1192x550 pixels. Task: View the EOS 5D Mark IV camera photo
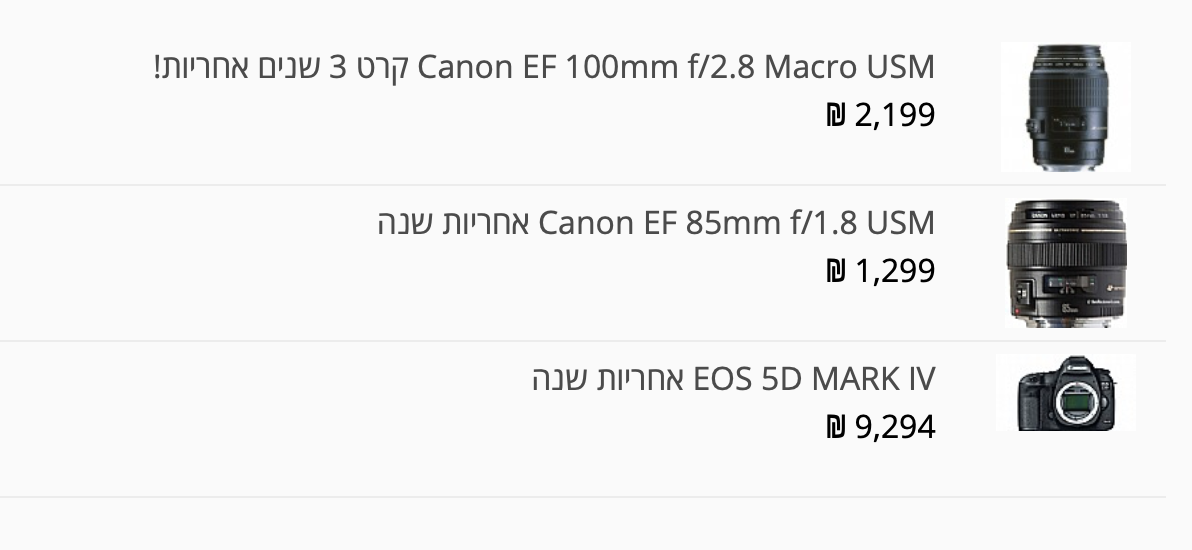[1066, 393]
